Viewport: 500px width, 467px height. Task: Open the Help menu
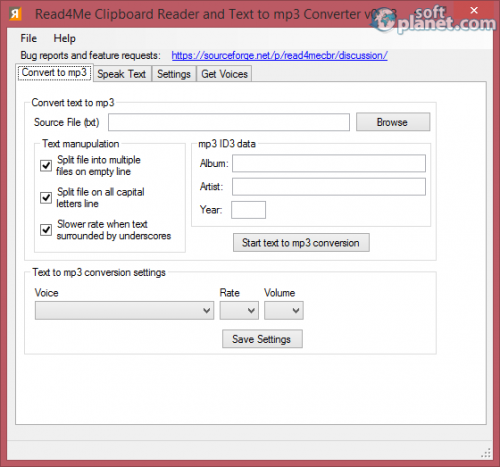click(65, 38)
